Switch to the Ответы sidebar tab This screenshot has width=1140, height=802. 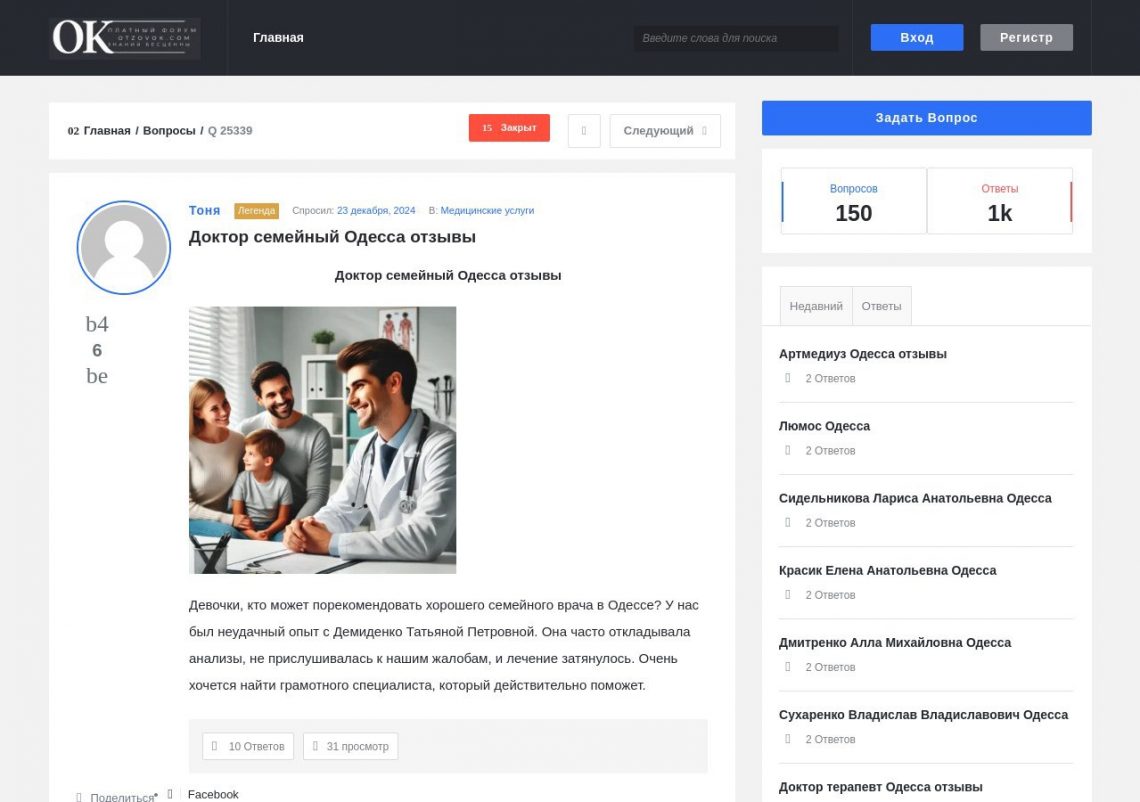881,306
